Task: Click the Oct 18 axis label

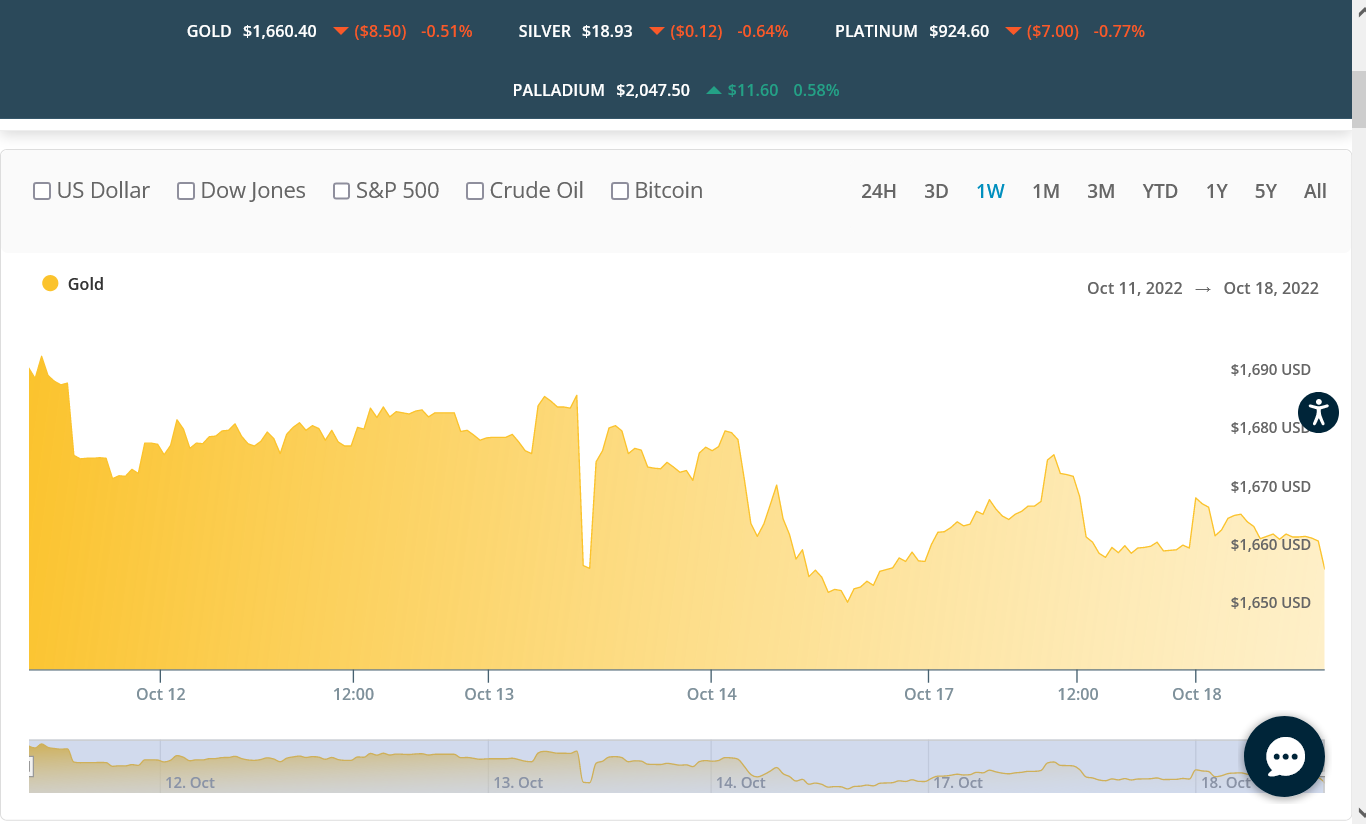Action: point(1197,694)
